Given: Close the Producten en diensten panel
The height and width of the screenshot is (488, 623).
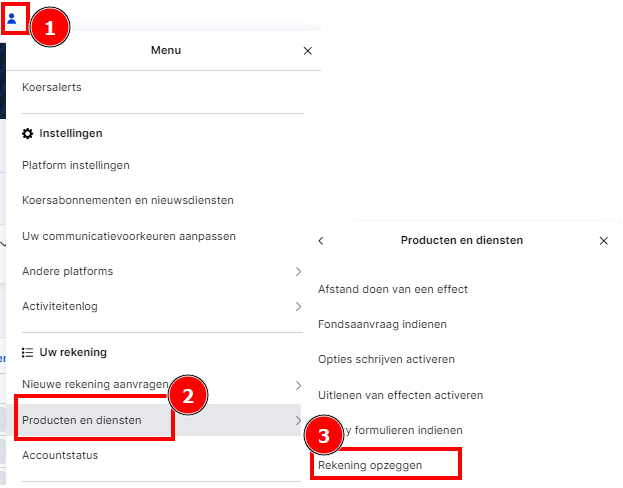Looking at the screenshot, I should coord(604,241).
